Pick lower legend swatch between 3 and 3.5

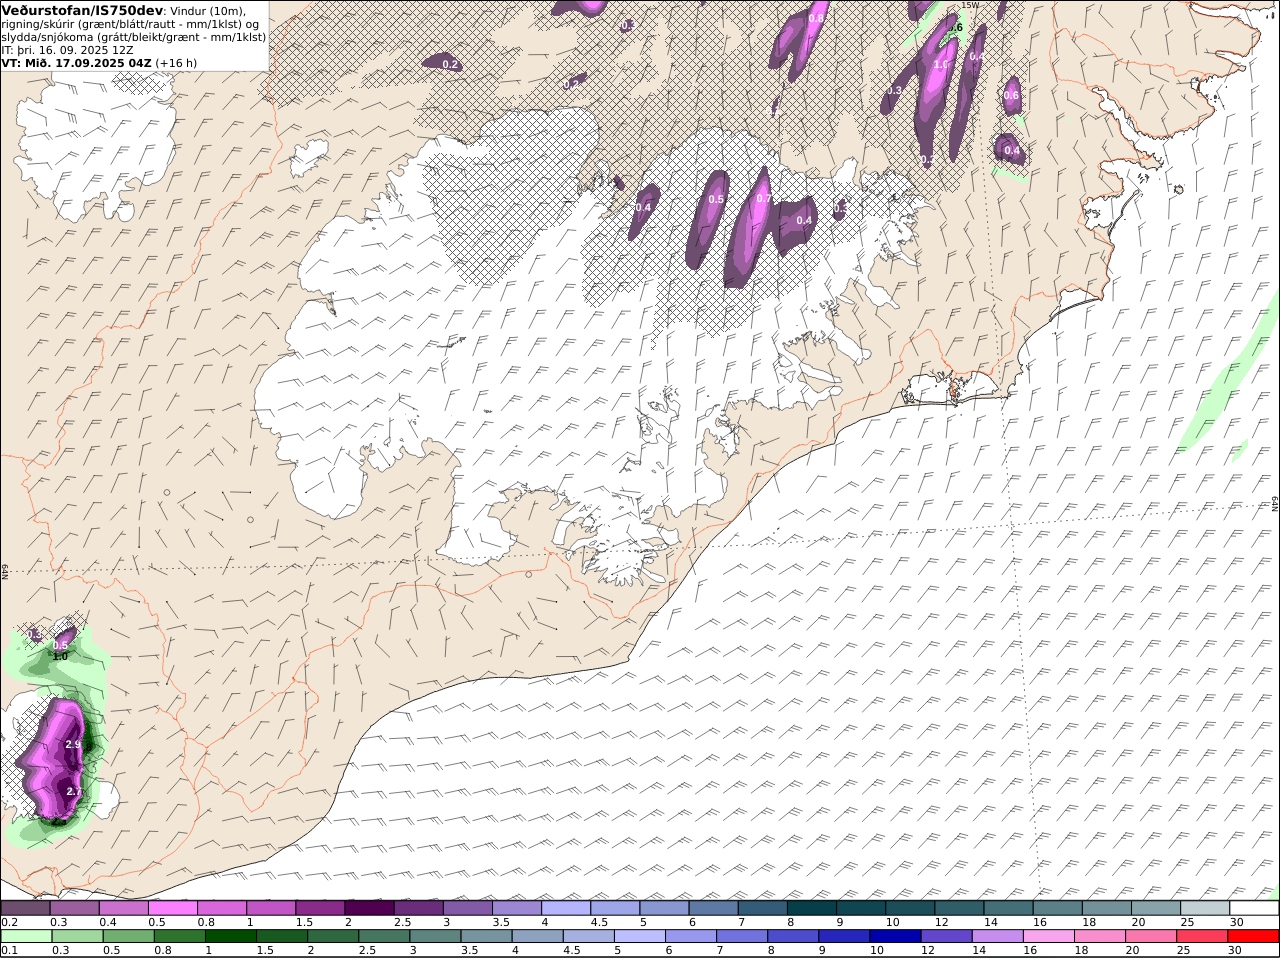click(x=435, y=936)
